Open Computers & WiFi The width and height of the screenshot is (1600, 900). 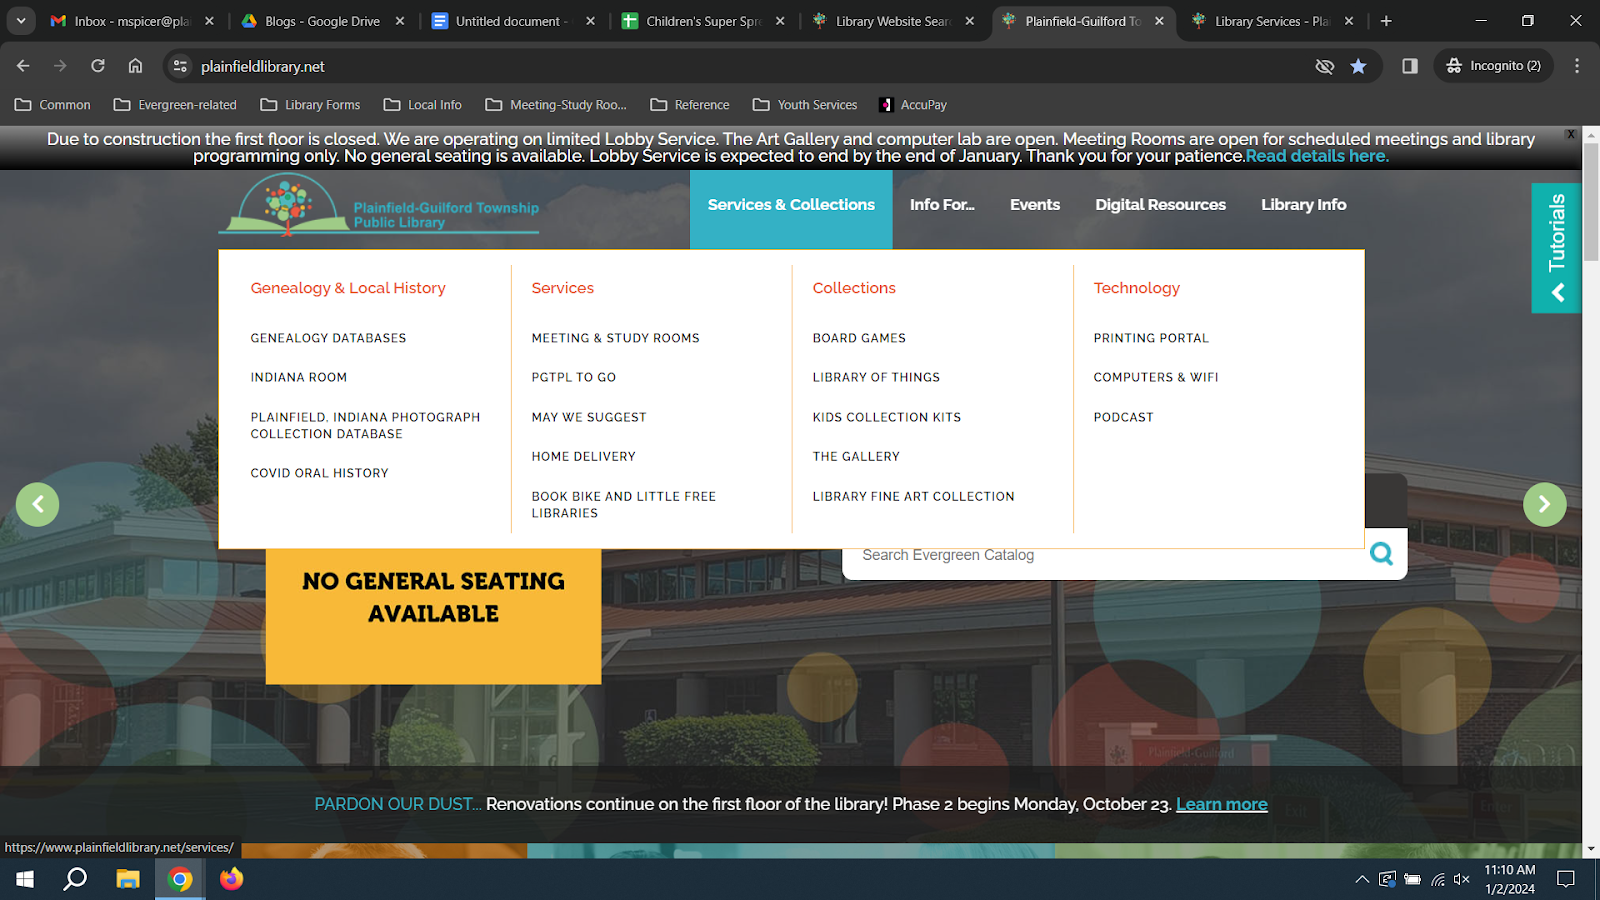[x=1156, y=378]
